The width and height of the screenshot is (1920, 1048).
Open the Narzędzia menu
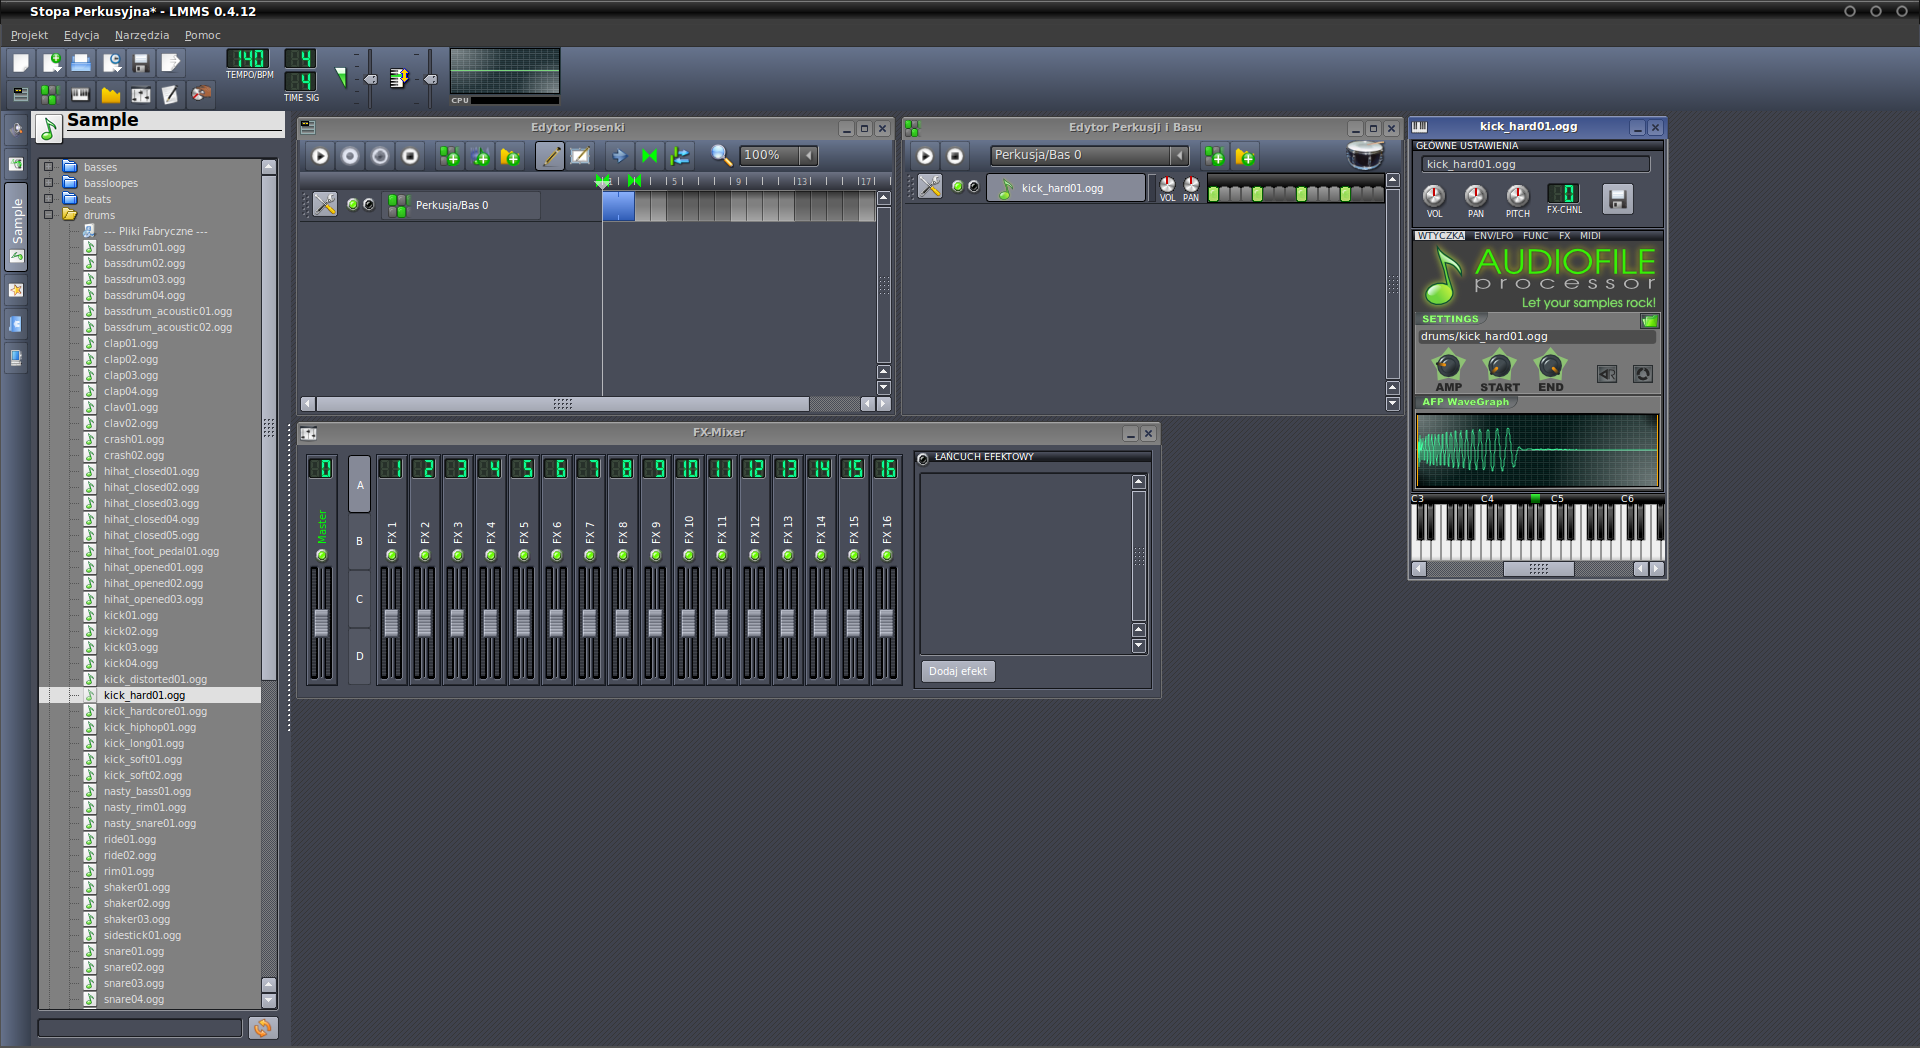tap(142, 35)
